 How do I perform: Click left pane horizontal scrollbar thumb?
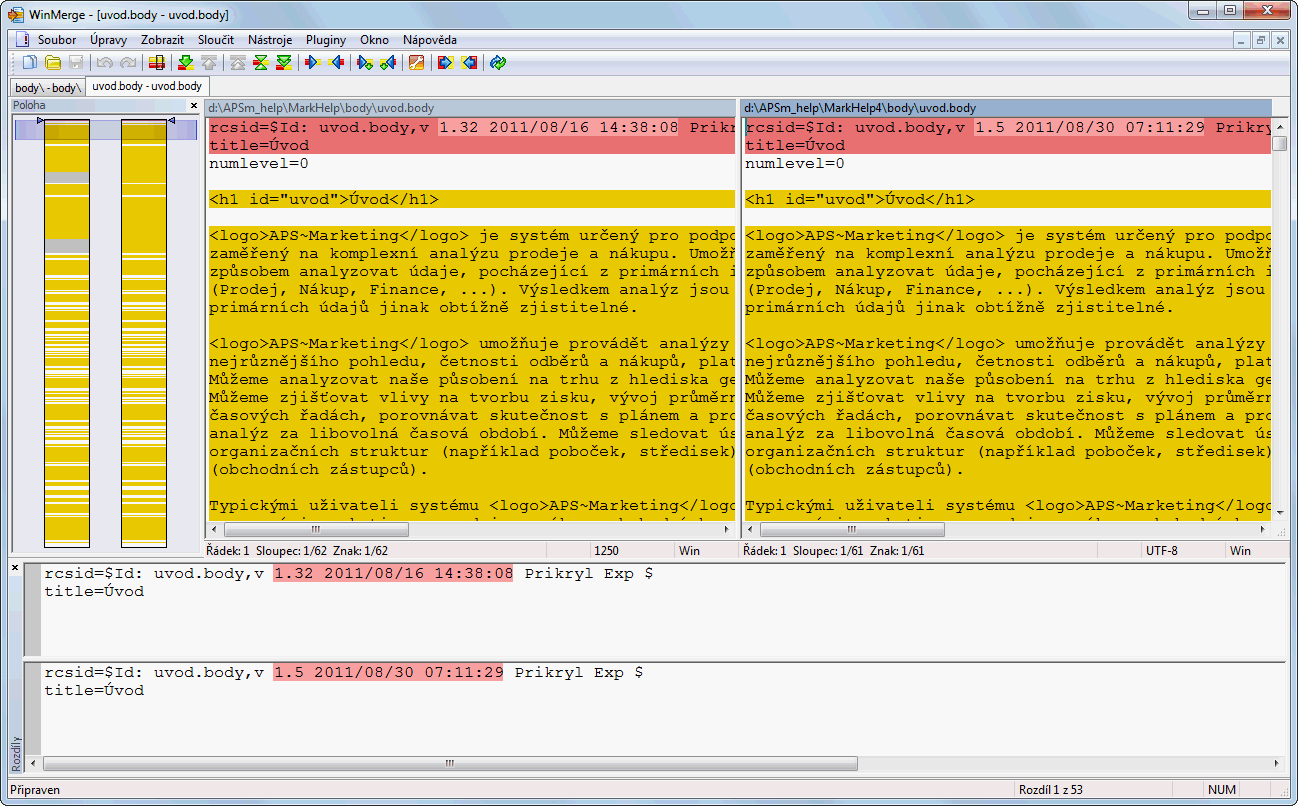316,530
